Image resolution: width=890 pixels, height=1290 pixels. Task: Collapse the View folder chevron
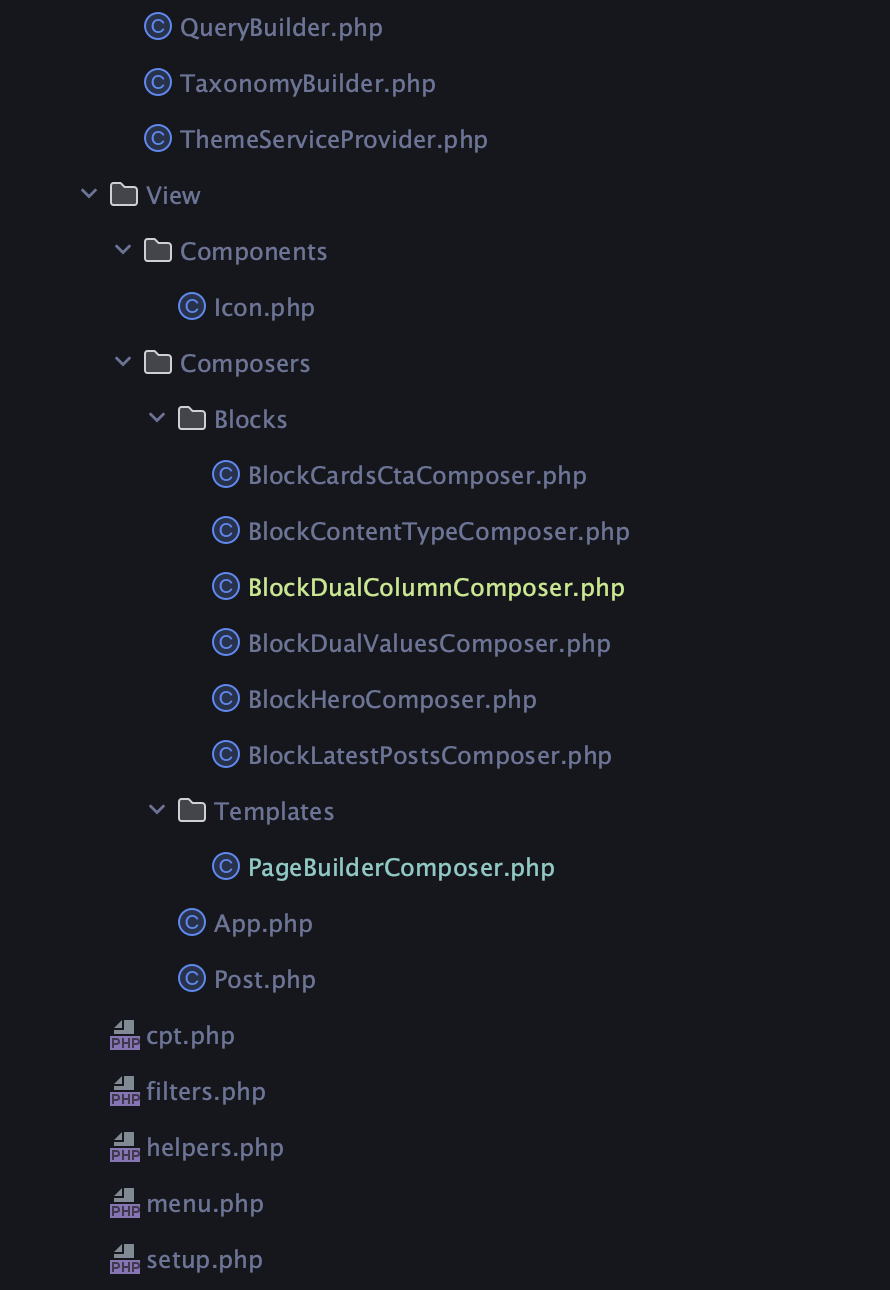click(89, 194)
